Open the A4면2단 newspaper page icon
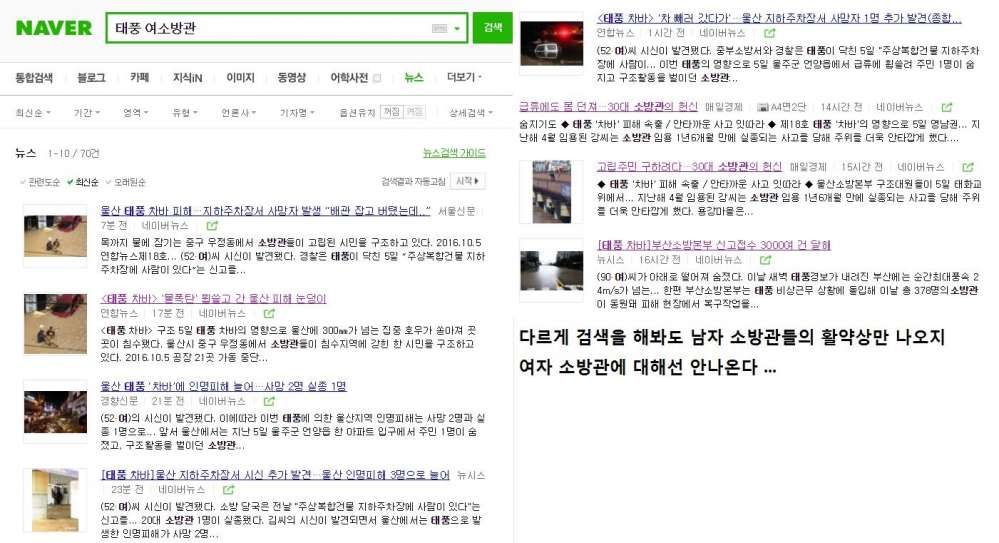Image resolution: width=999 pixels, height=543 pixels. tap(761, 106)
